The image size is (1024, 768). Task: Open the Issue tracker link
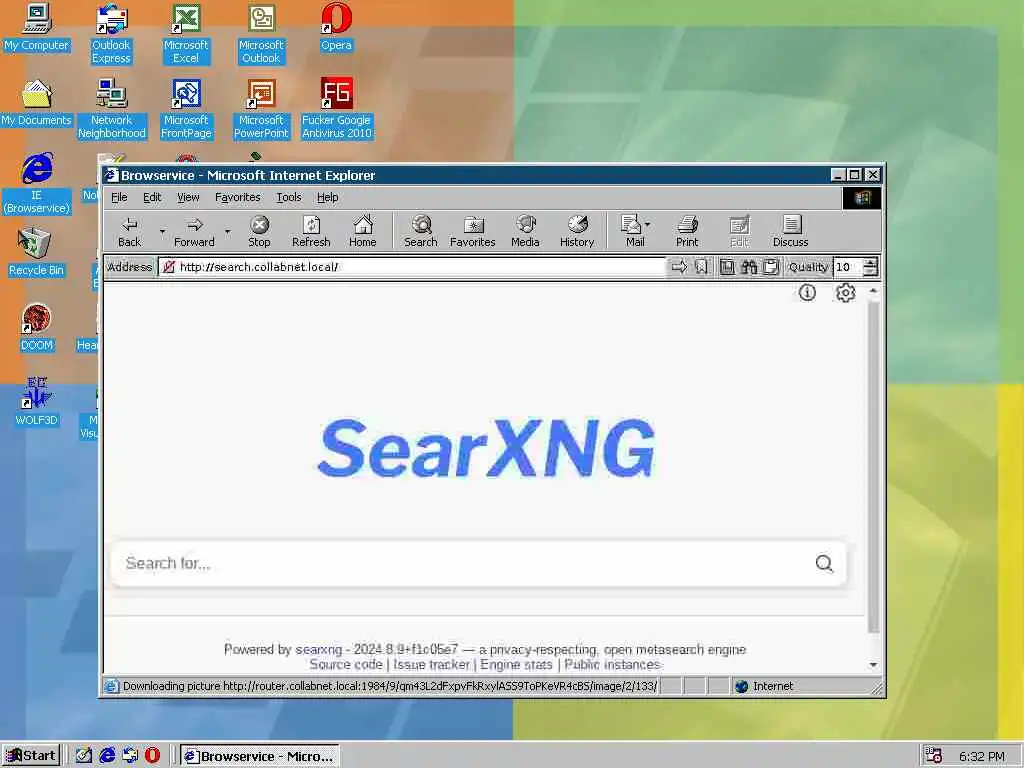click(x=432, y=665)
